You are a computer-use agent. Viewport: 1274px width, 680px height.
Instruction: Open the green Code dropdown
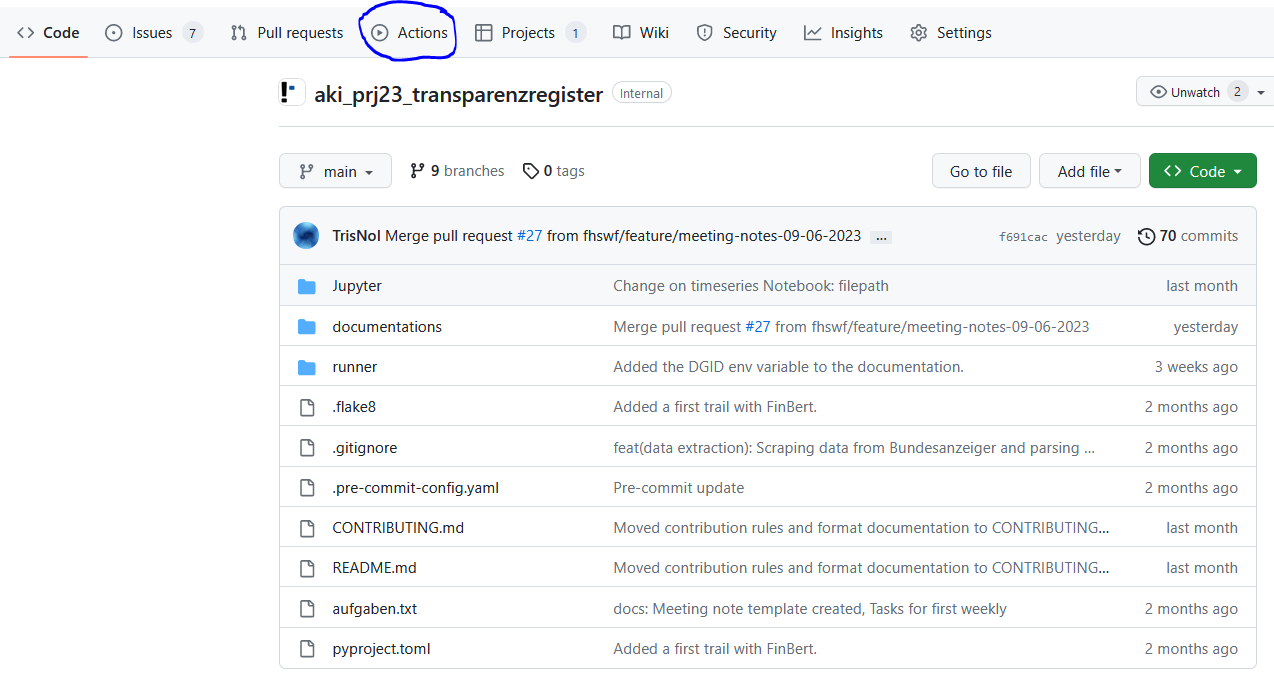[1202, 172]
